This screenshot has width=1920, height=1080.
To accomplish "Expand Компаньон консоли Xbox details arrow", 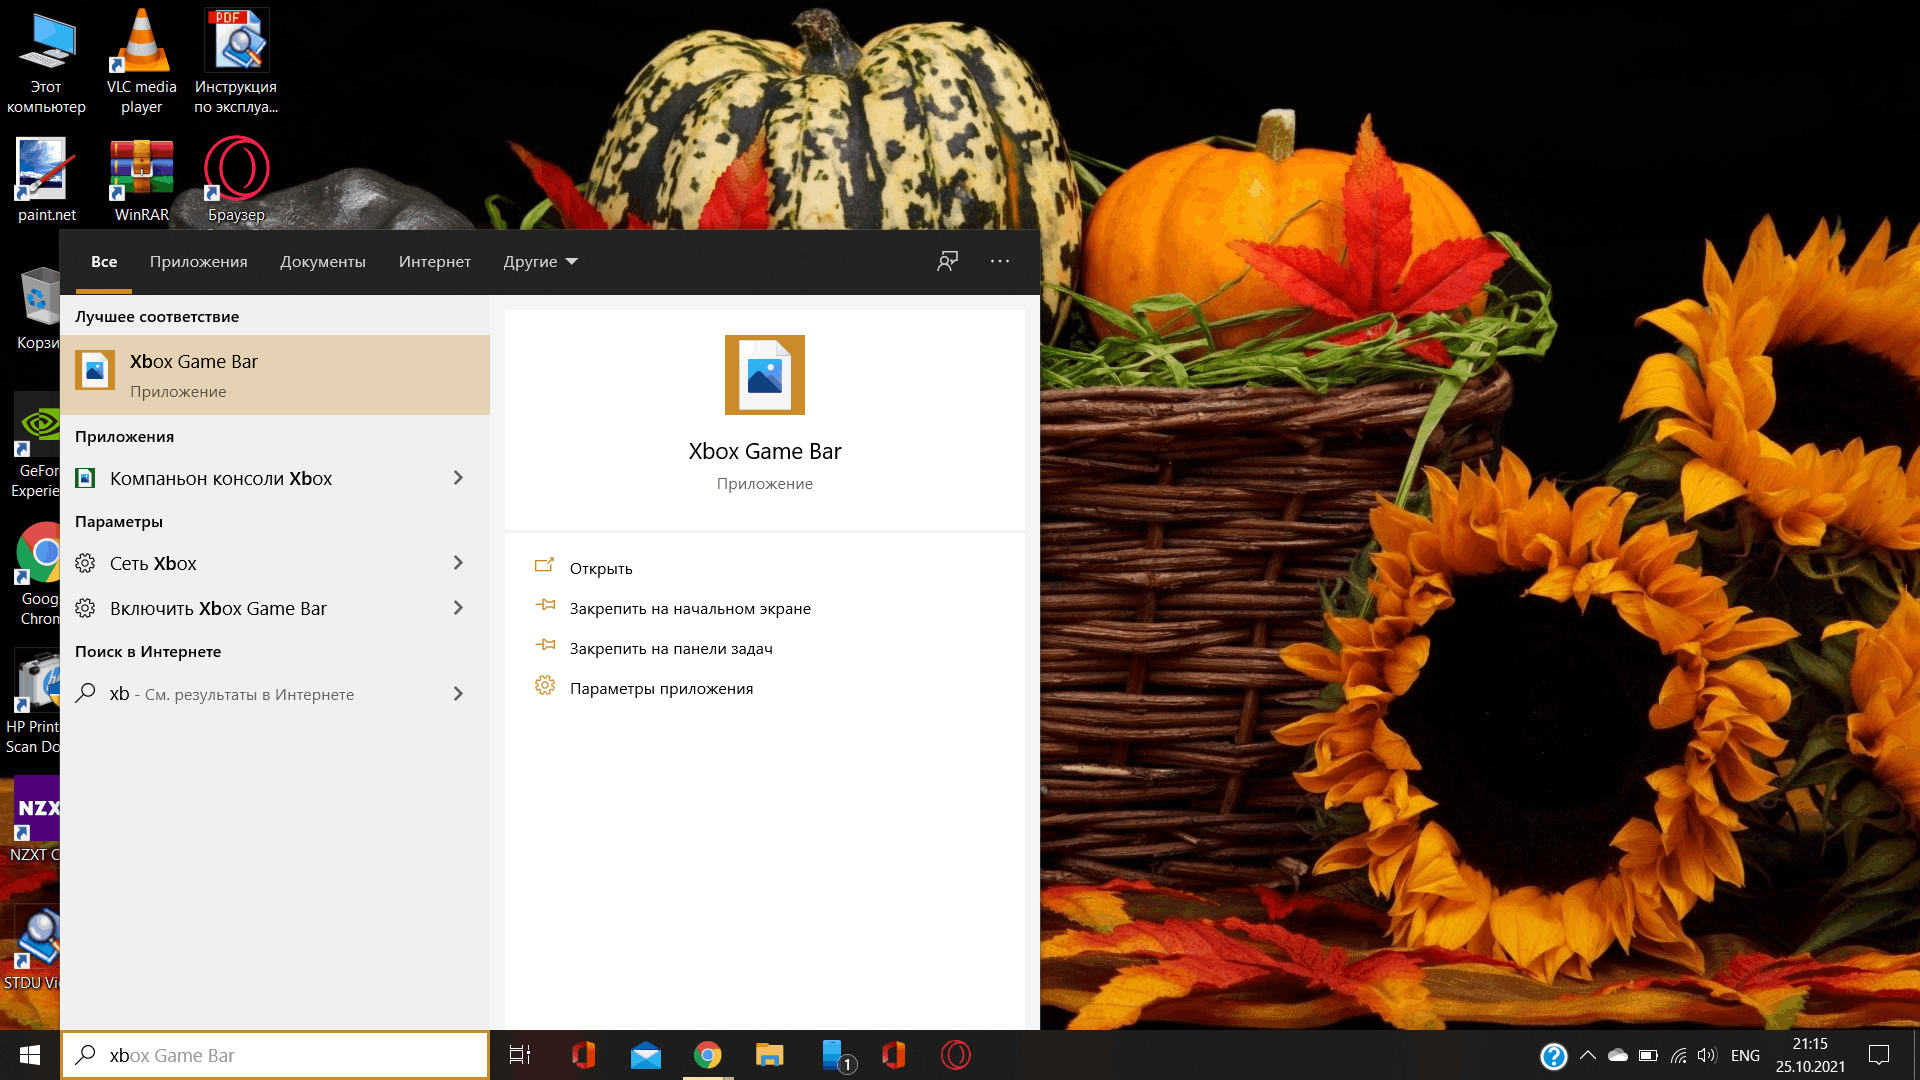I will 458,478.
